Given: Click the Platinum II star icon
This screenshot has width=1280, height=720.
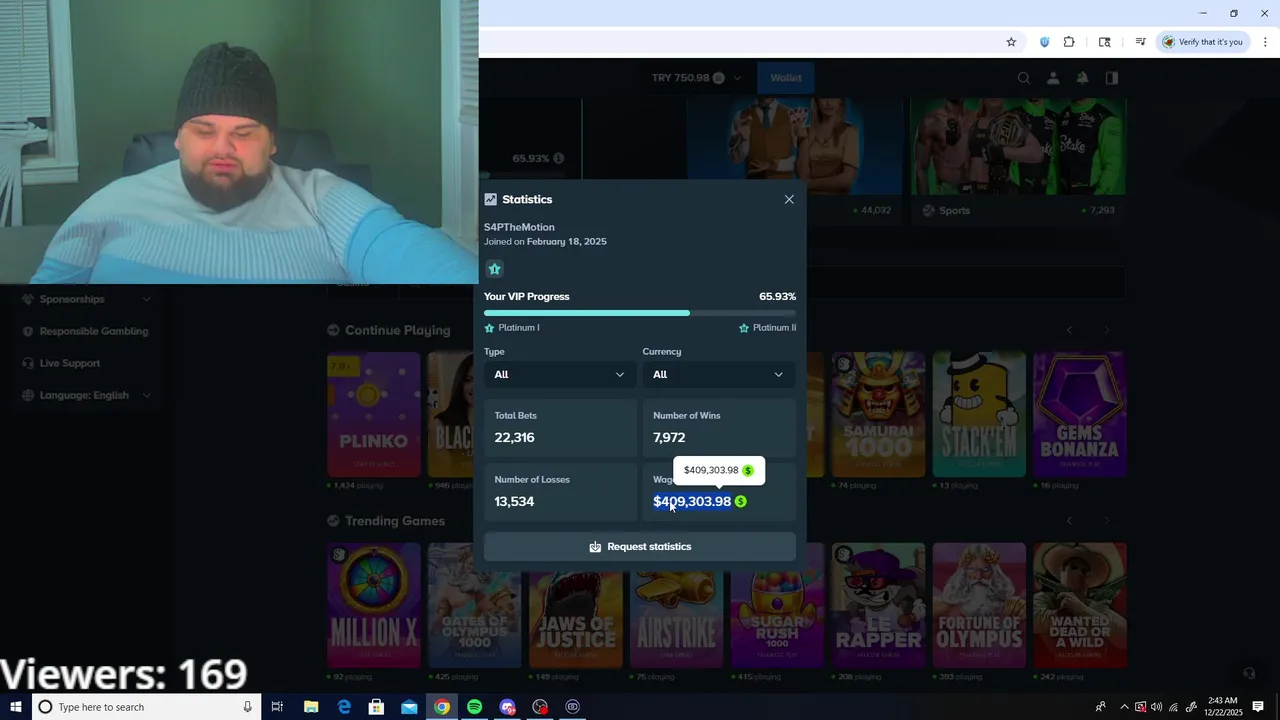Looking at the screenshot, I should click(x=744, y=328).
